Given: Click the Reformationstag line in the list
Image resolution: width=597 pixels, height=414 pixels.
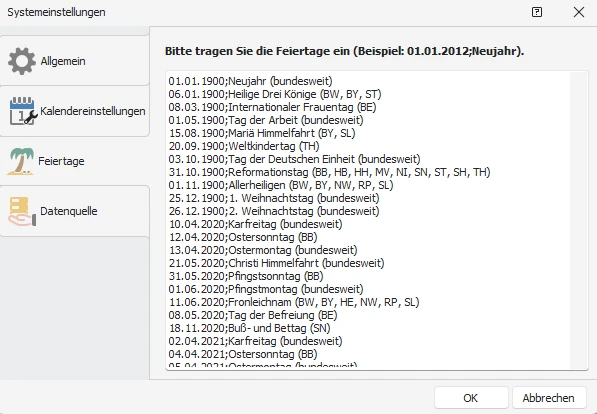Looking at the screenshot, I should (329, 172).
